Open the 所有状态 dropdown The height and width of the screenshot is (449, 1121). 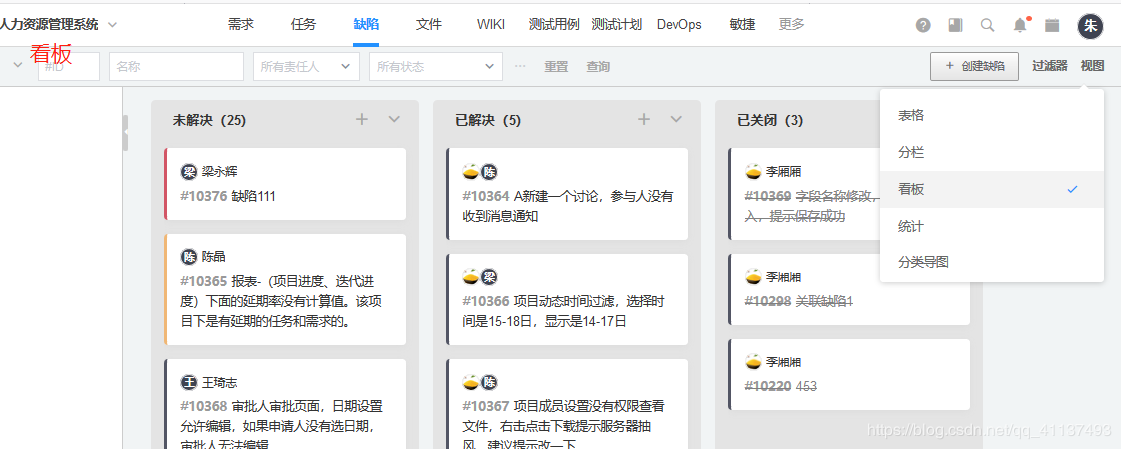pos(436,66)
